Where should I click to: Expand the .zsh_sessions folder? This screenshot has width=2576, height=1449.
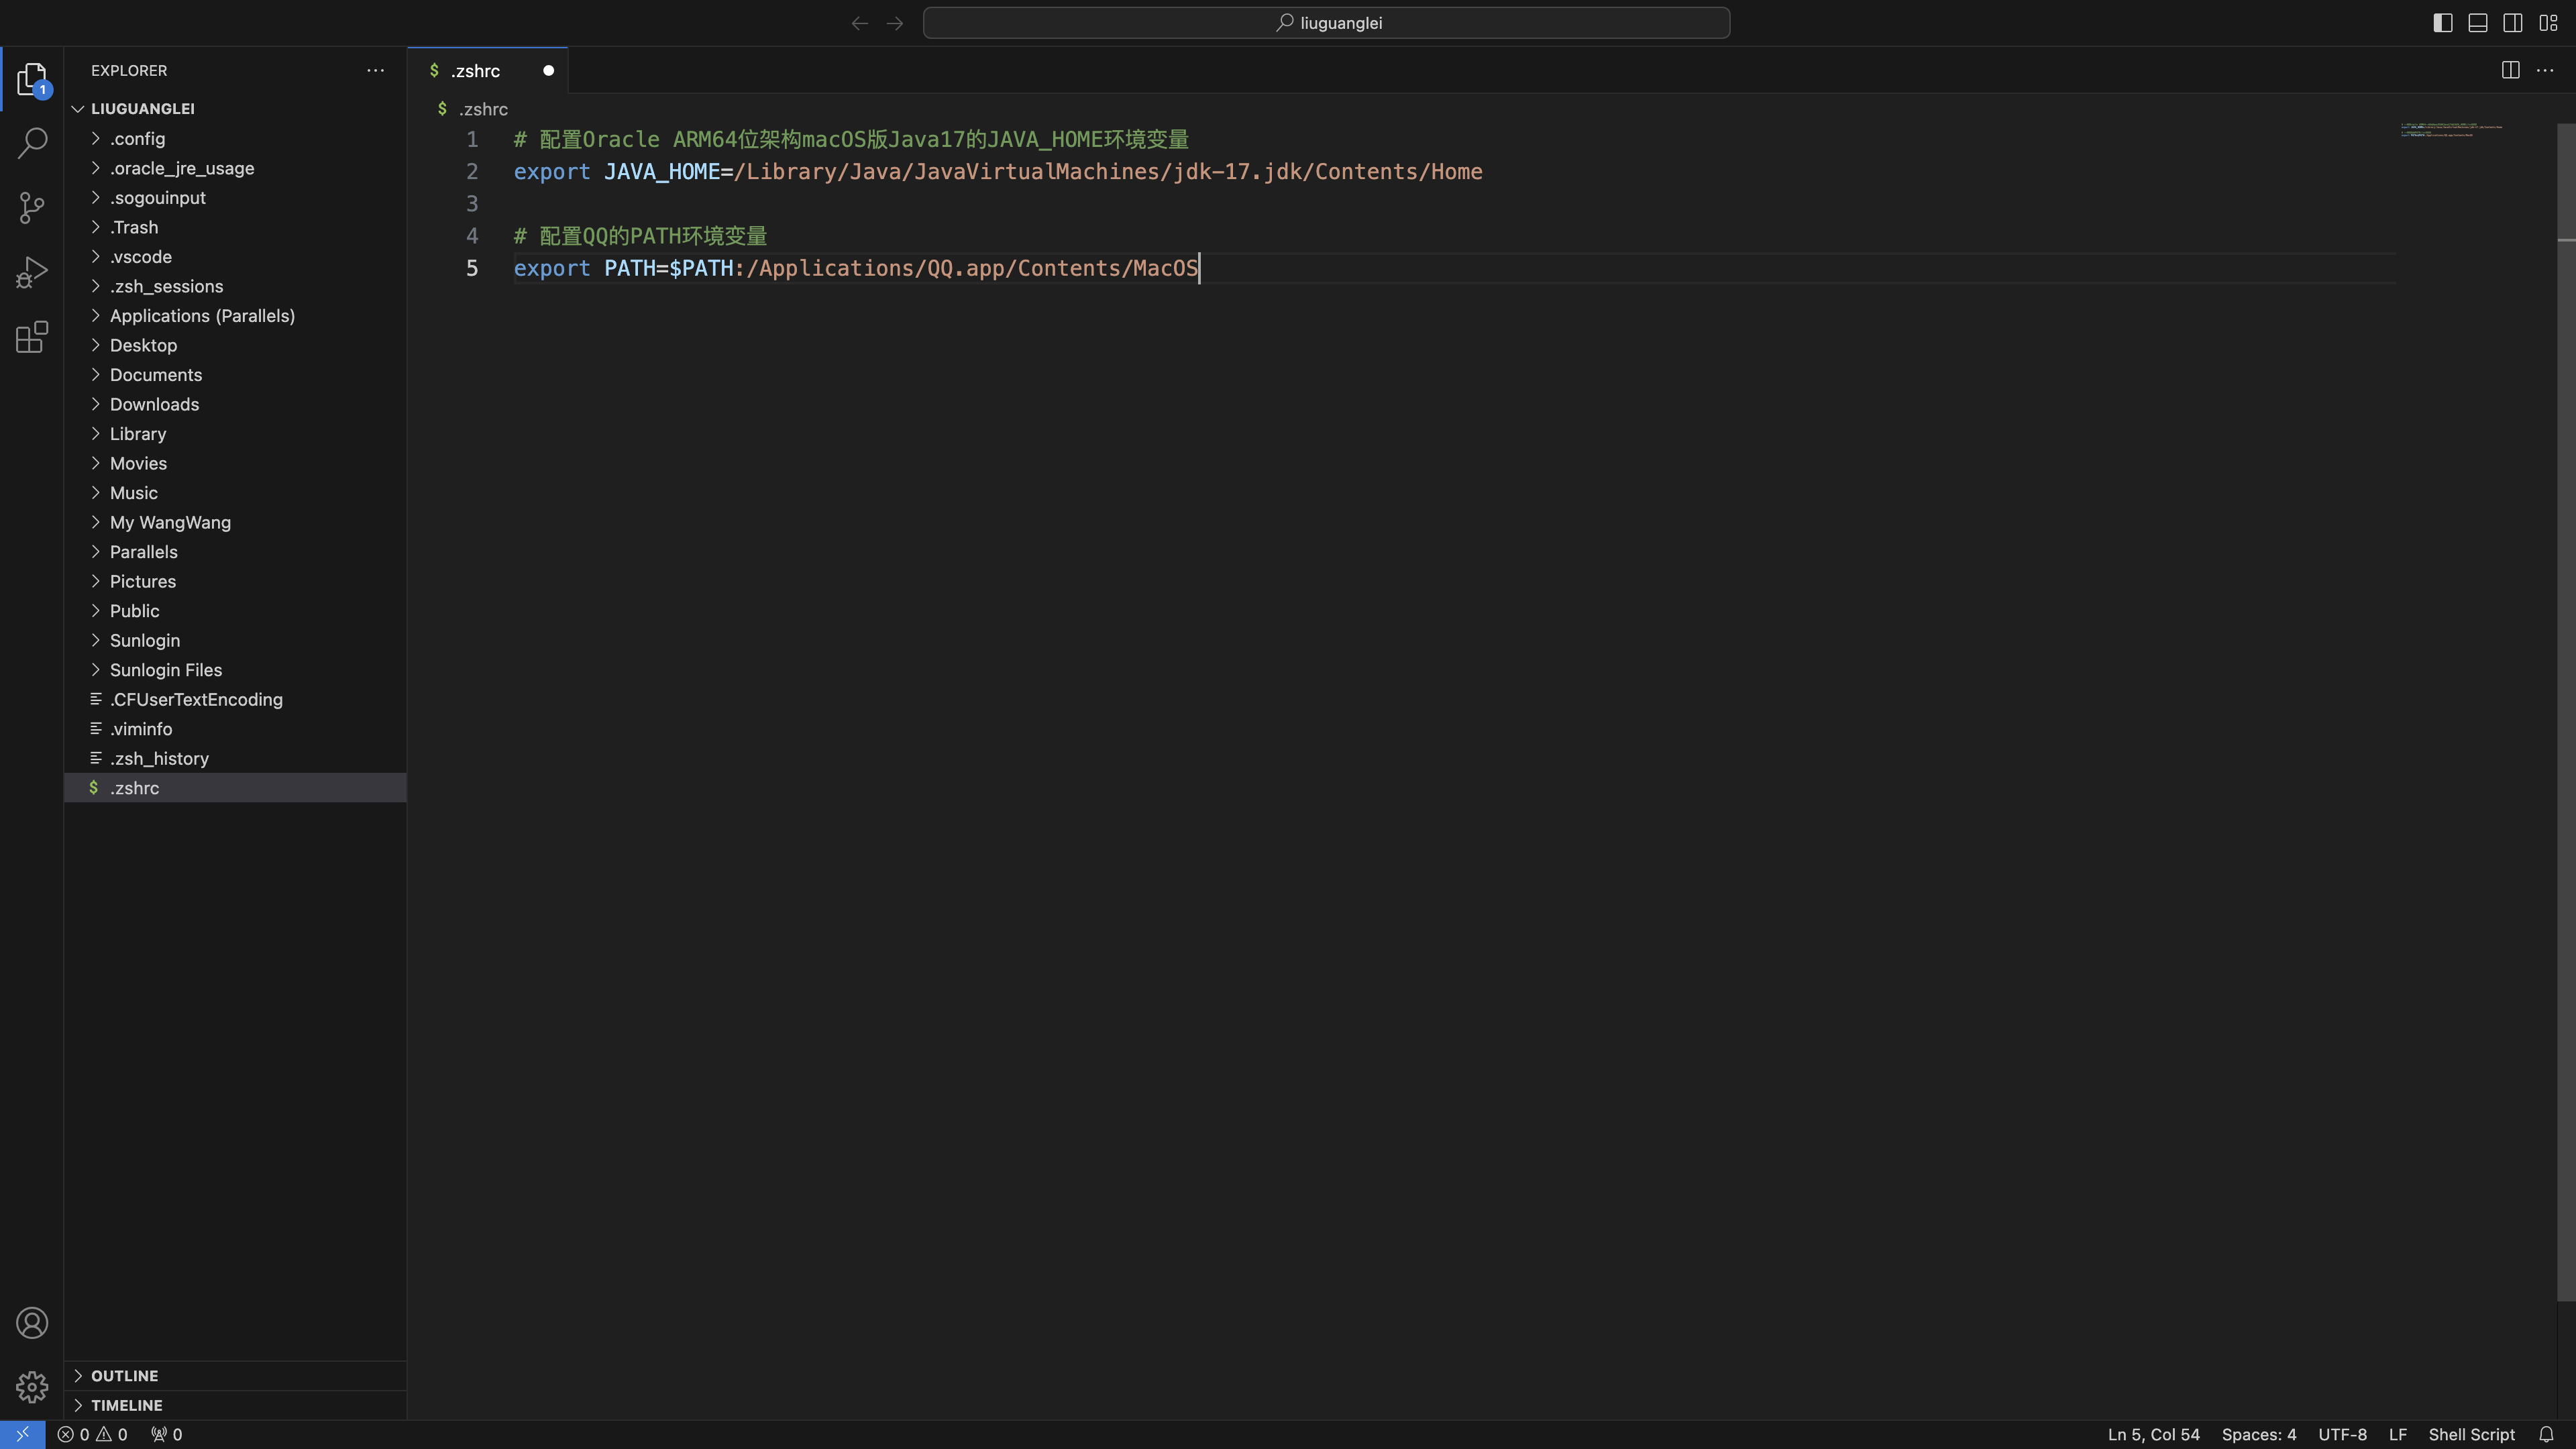point(235,286)
